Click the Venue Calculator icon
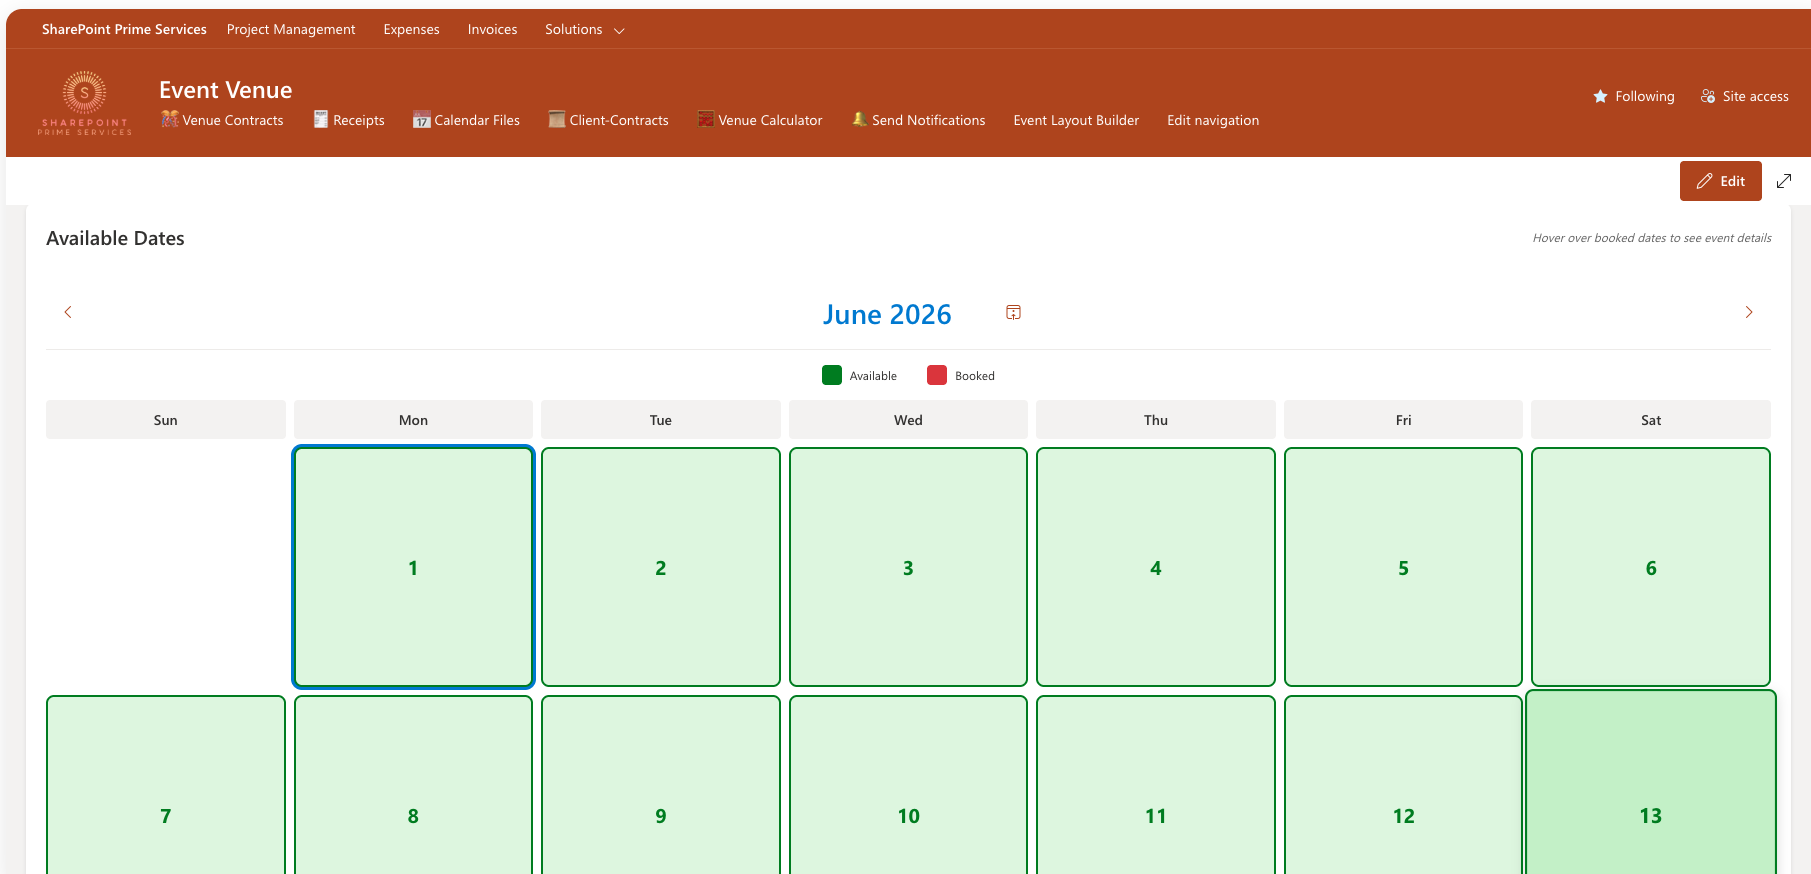1811x874 pixels. (706, 119)
